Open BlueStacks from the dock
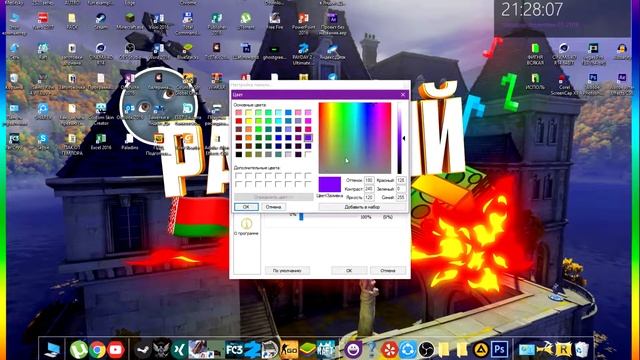 (x=308, y=350)
